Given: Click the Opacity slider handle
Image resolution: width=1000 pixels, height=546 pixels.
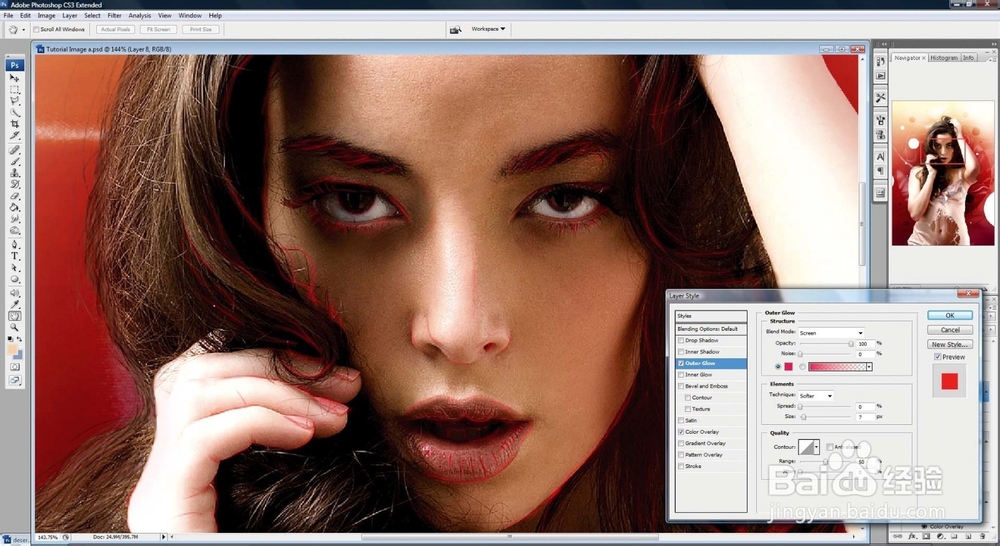Looking at the screenshot, I should 851,344.
